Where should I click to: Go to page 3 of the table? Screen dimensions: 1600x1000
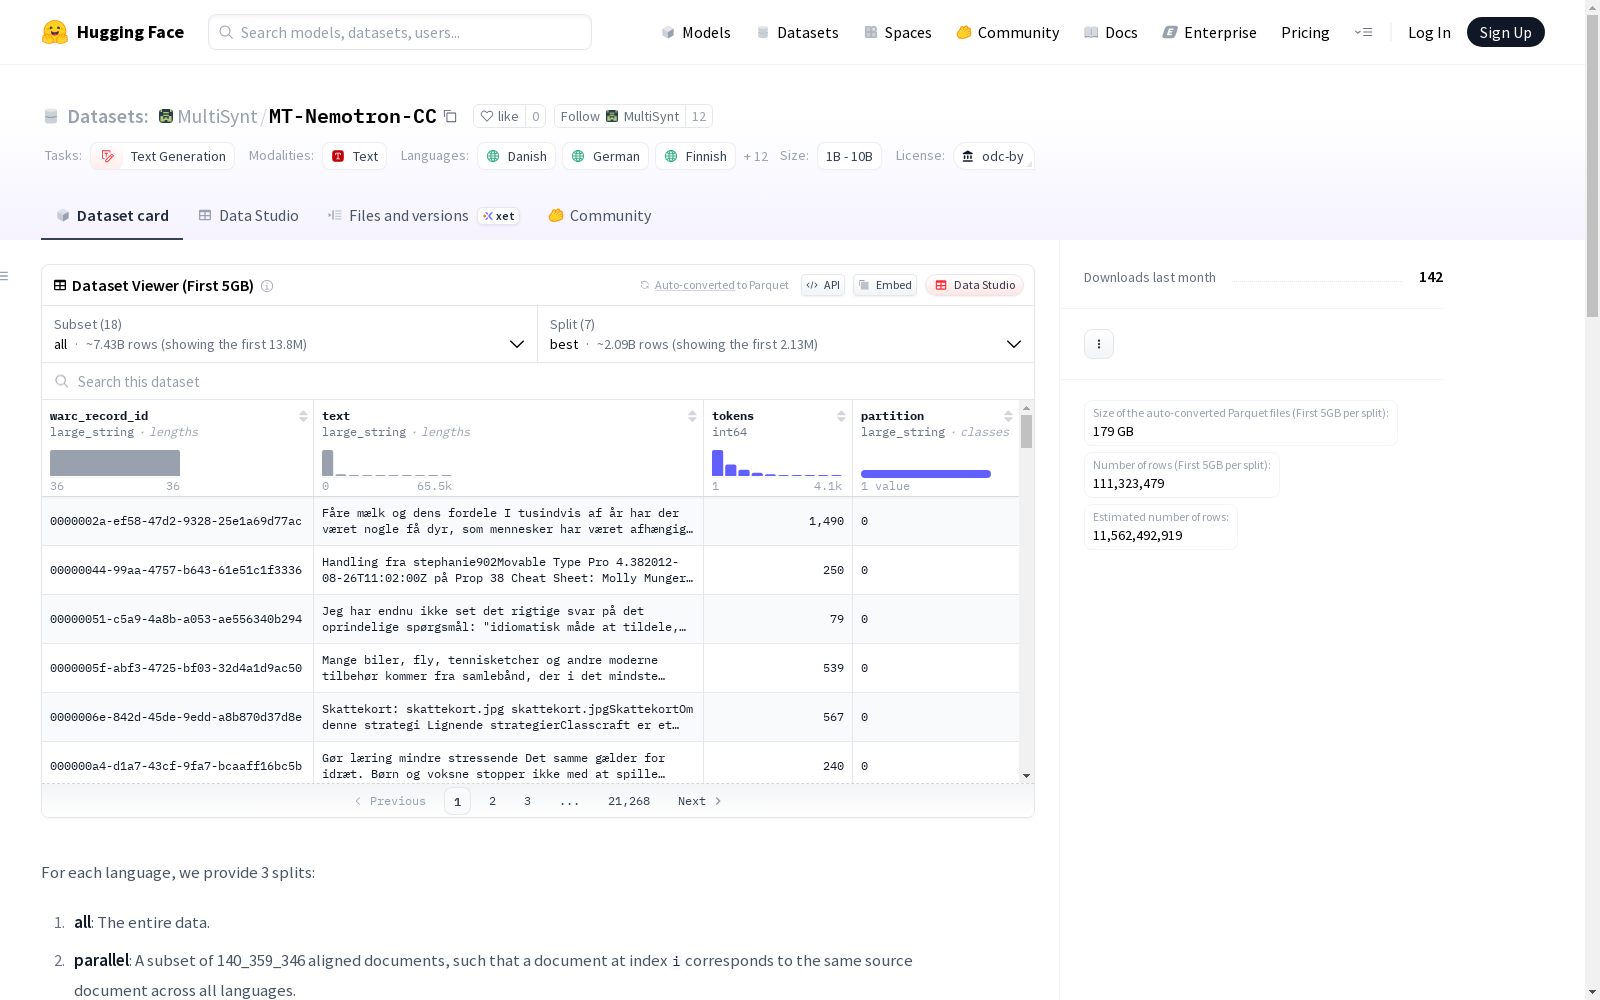(x=527, y=801)
